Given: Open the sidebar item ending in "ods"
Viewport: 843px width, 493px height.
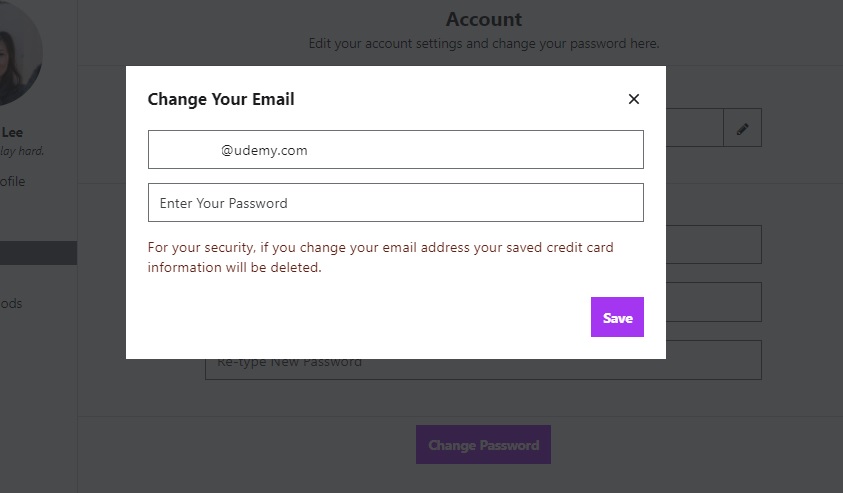Looking at the screenshot, I should pos(12,303).
